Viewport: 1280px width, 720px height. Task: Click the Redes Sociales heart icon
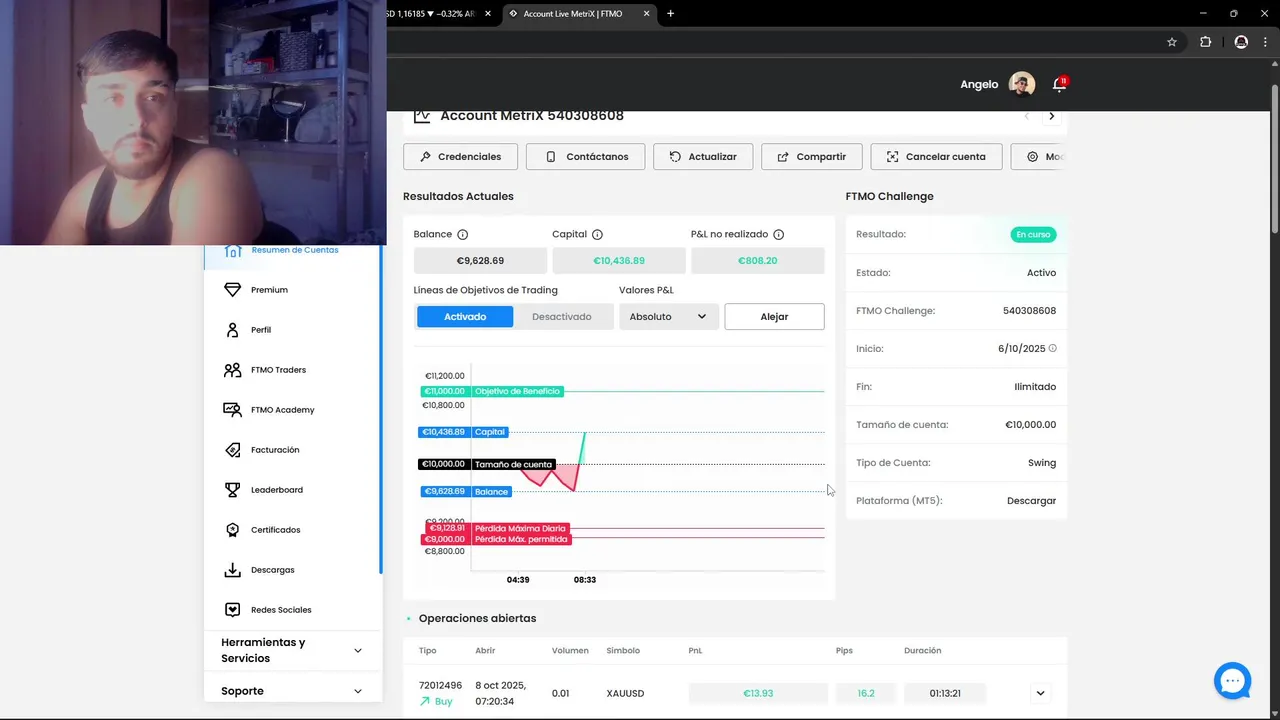coord(232,610)
